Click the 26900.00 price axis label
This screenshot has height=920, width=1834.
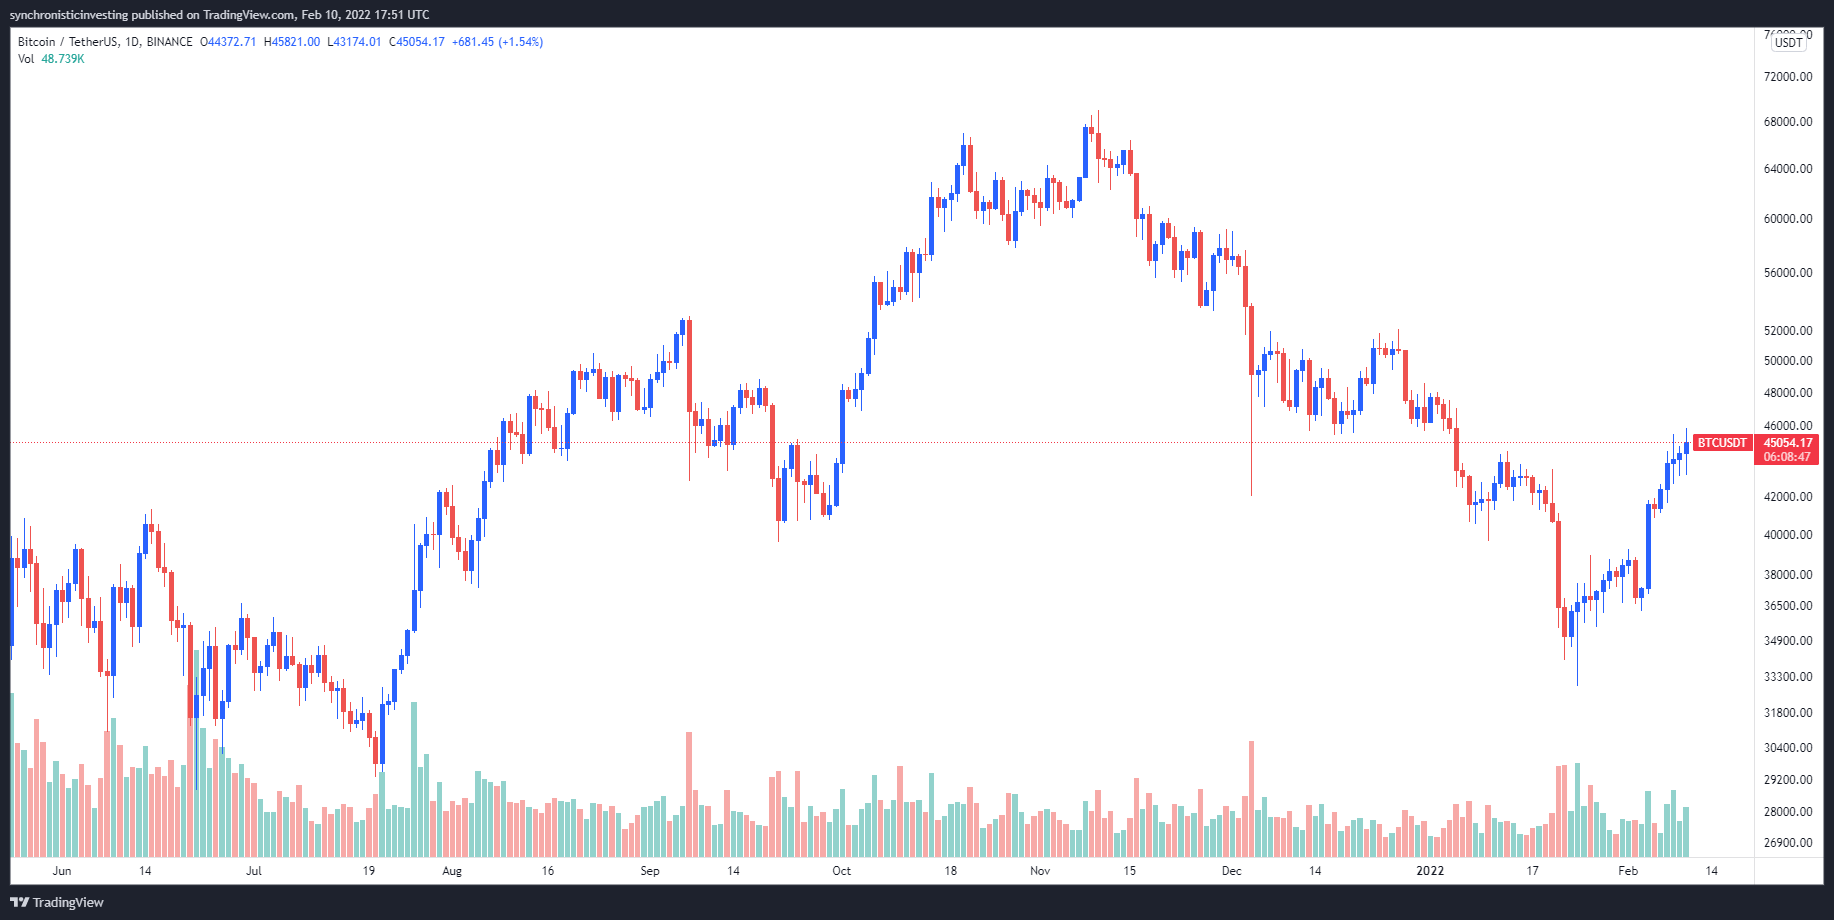pos(1788,843)
